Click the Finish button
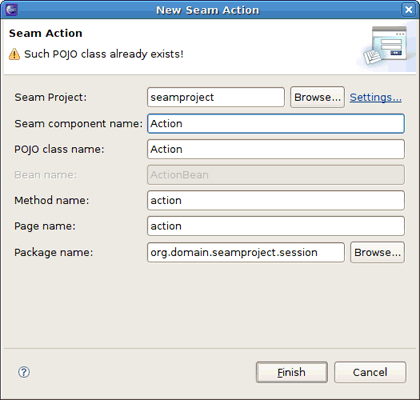 tap(292, 372)
